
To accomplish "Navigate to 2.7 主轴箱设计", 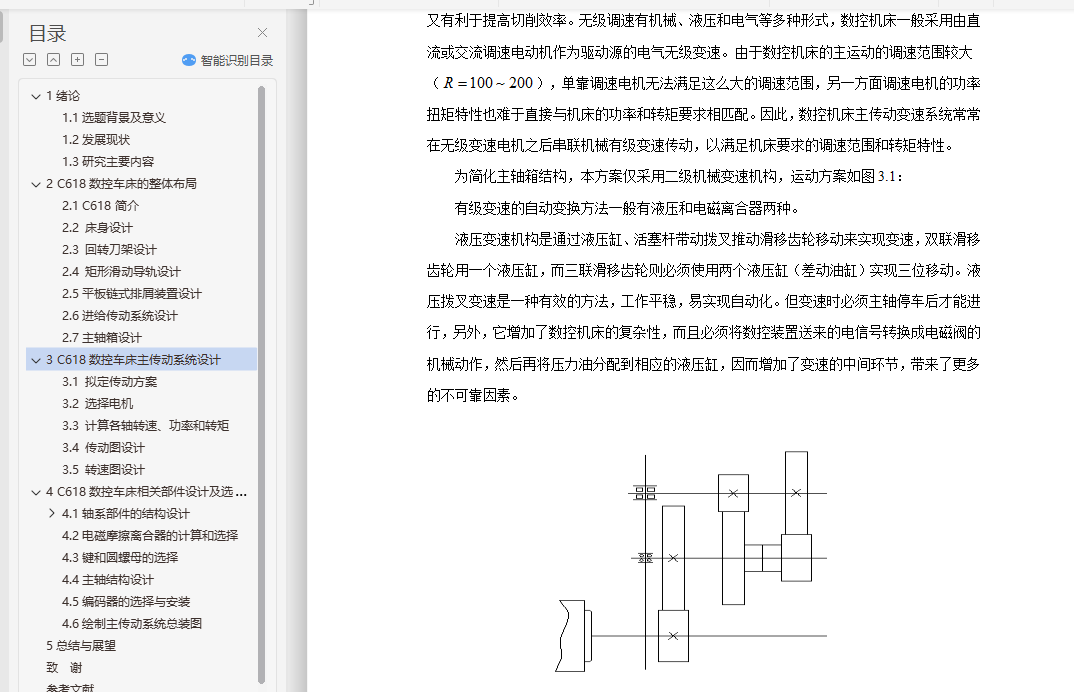I will coord(101,338).
